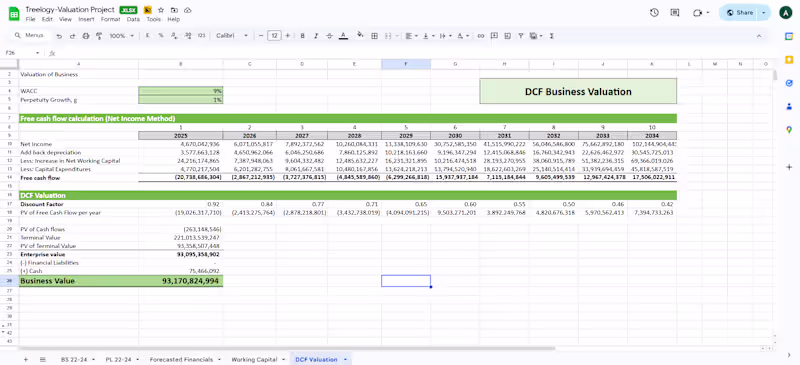
Task: Format as currency icon
Action: coord(147,36)
